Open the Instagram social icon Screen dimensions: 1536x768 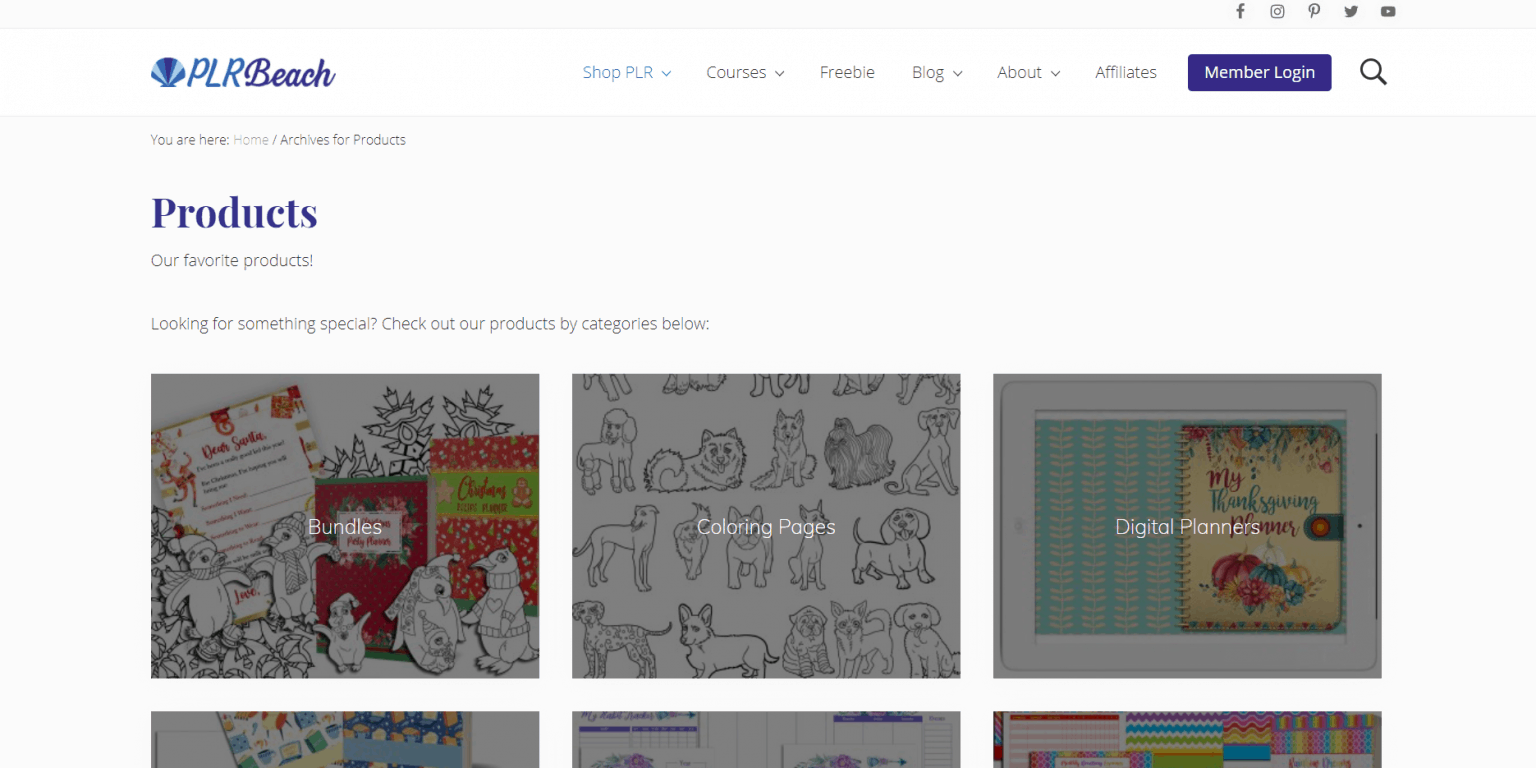1277,12
